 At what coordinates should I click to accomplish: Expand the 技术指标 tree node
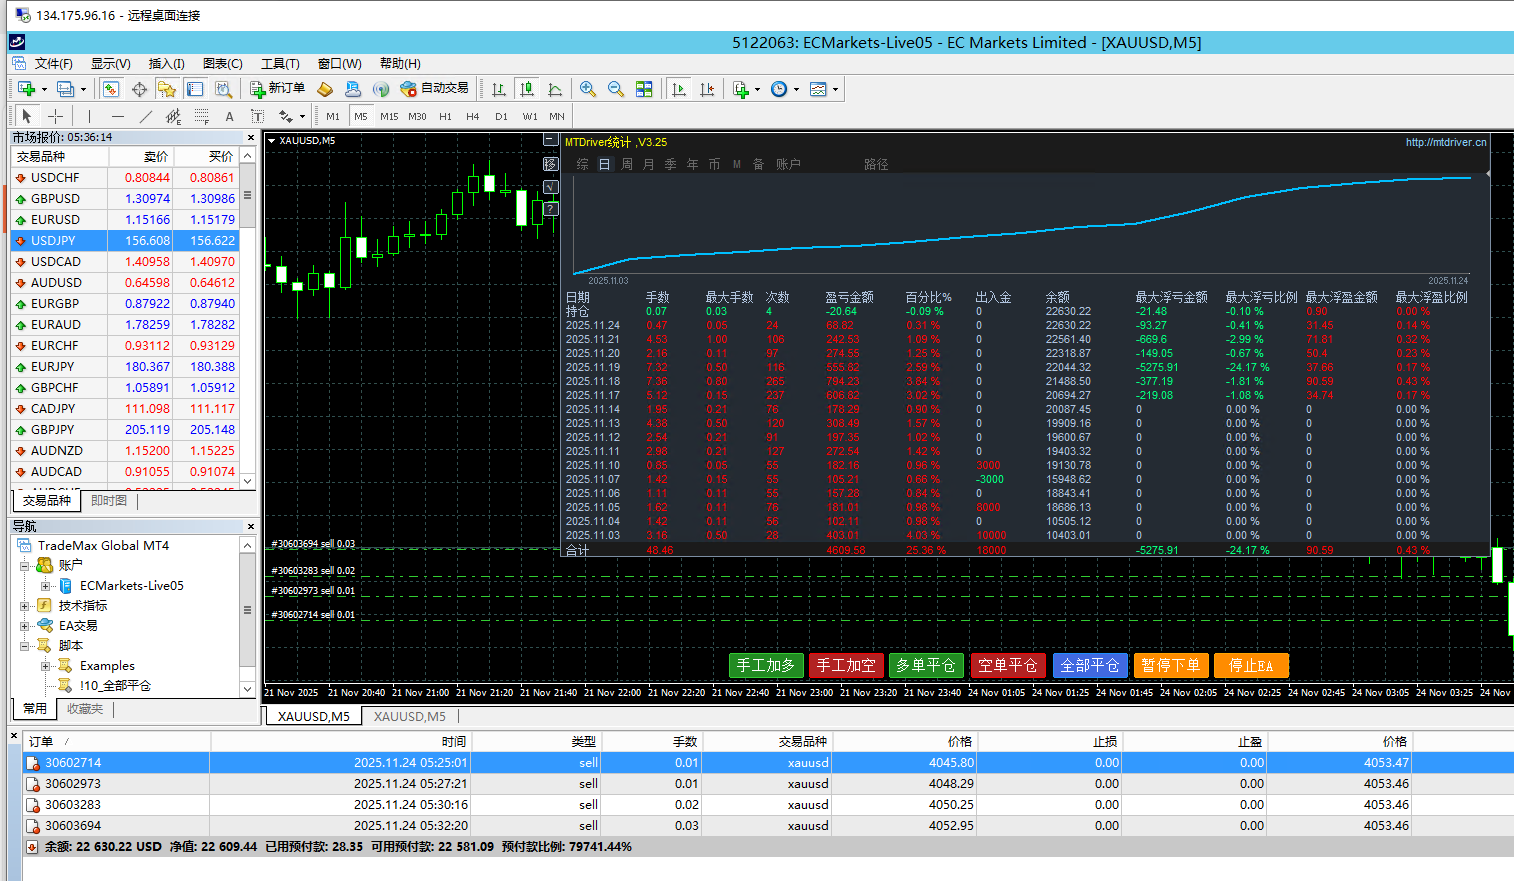click(25, 606)
